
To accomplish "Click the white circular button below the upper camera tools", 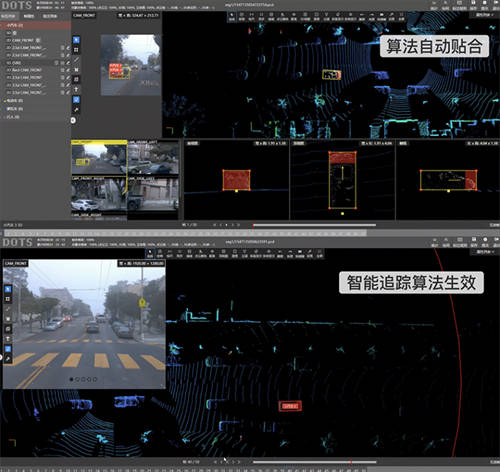I will coord(73,120).
